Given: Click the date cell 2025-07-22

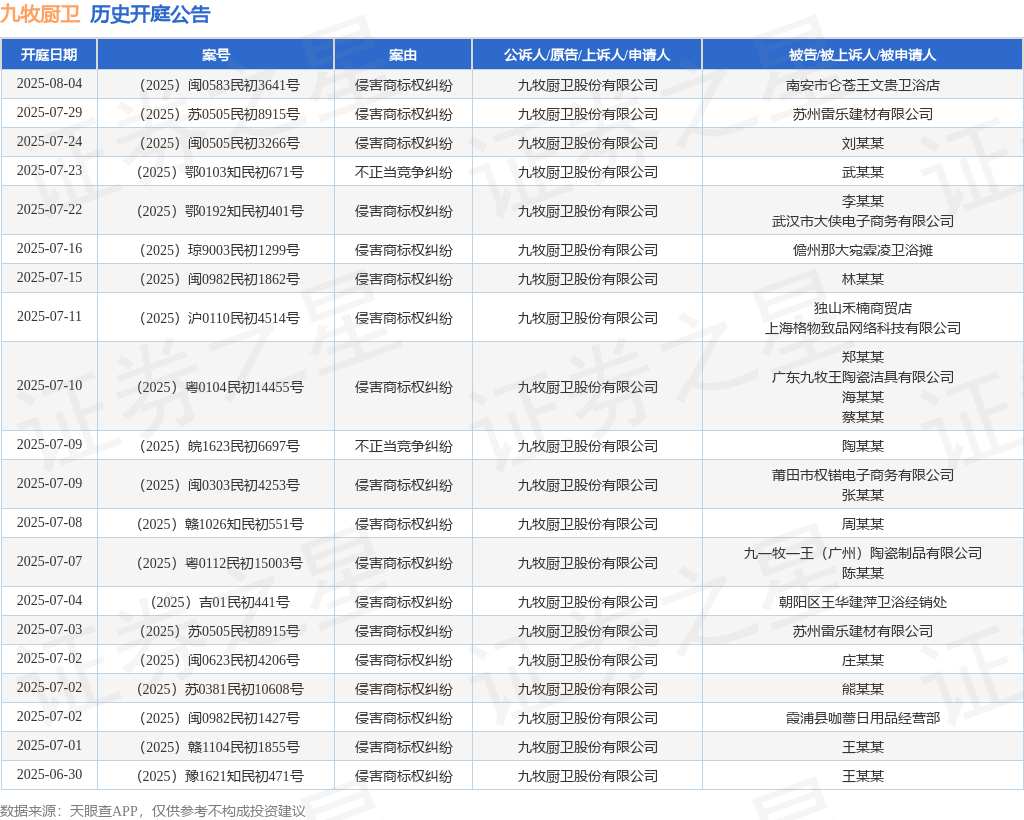Looking at the screenshot, I should coord(49,210).
